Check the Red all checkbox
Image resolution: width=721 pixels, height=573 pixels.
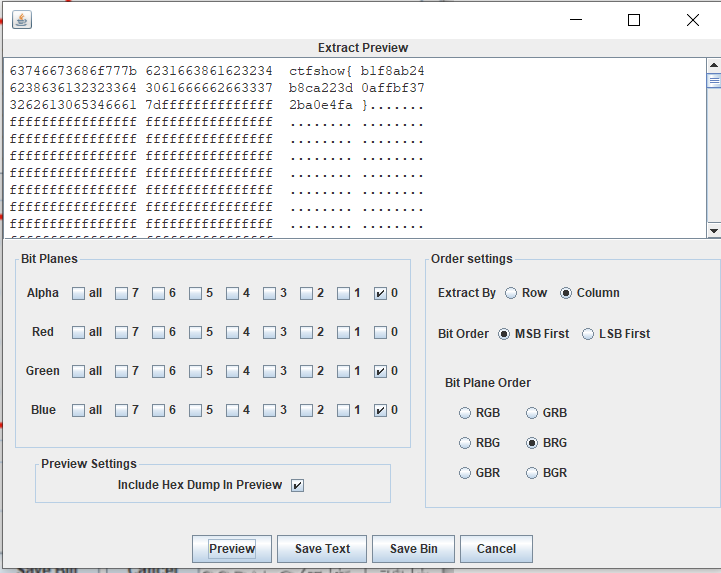(78, 333)
